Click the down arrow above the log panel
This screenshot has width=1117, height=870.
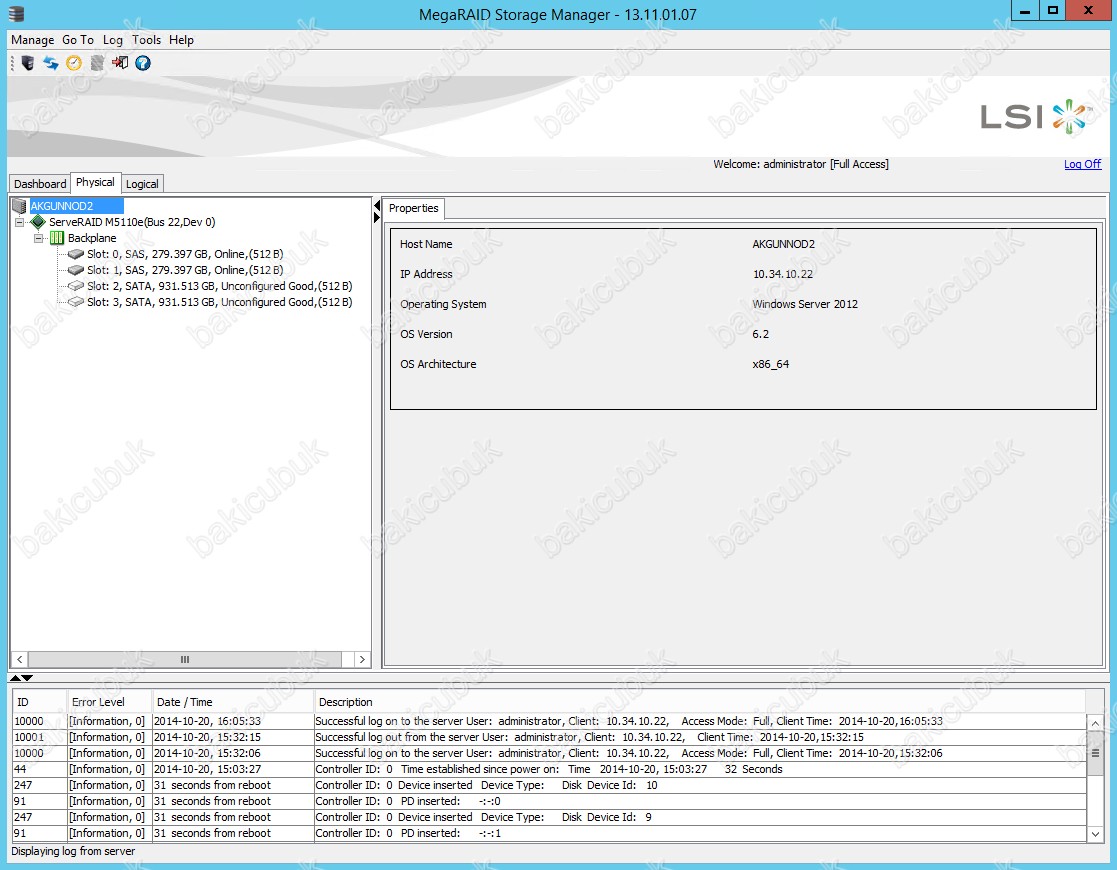click(x=27, y=678)
